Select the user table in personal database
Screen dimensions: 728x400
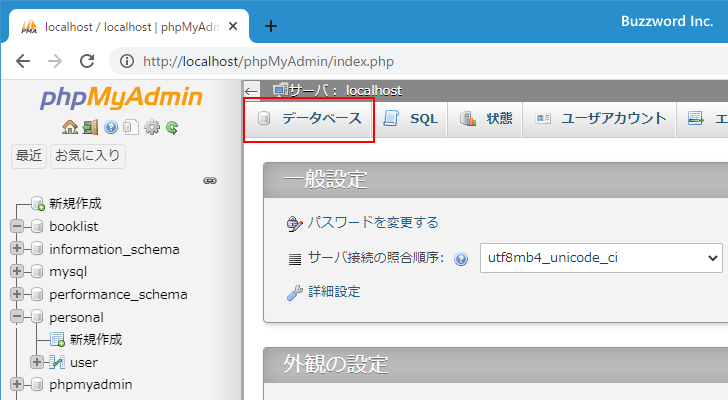pyautogui.click(x=84, y=362)
